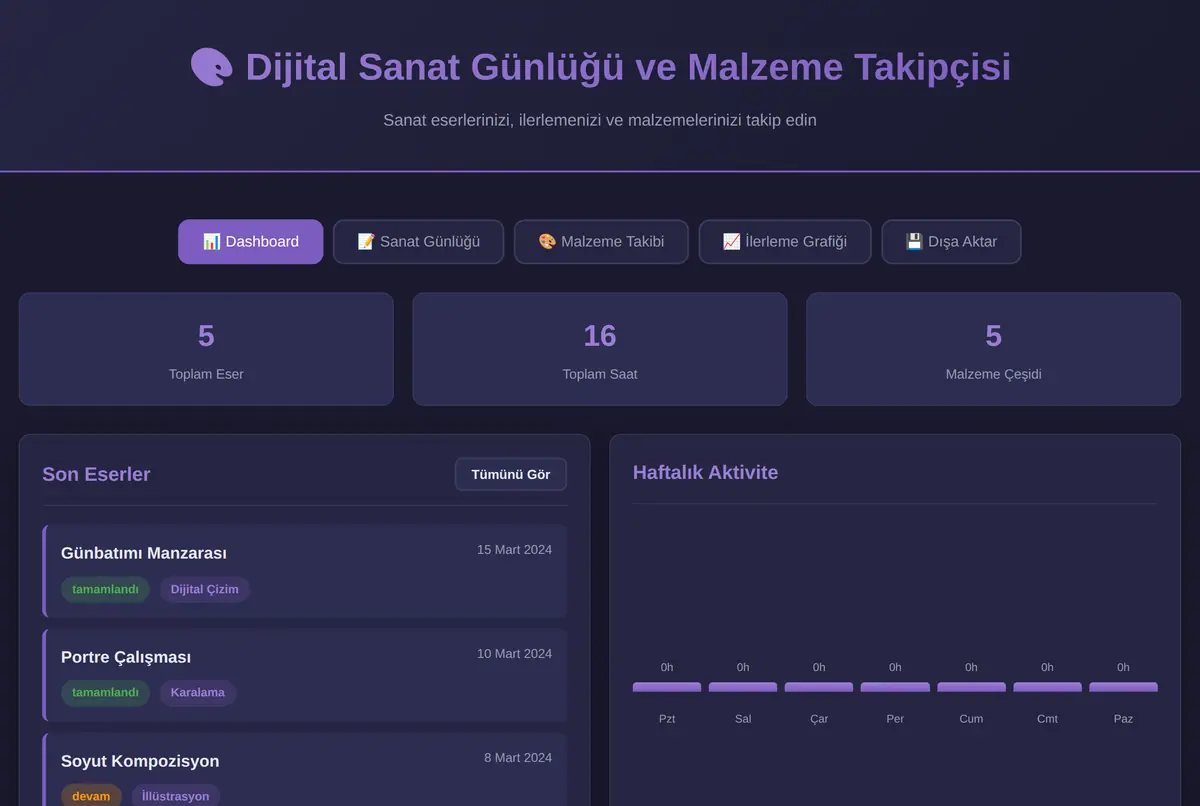Click the date 8 Mart 2024

coord(518,758)
